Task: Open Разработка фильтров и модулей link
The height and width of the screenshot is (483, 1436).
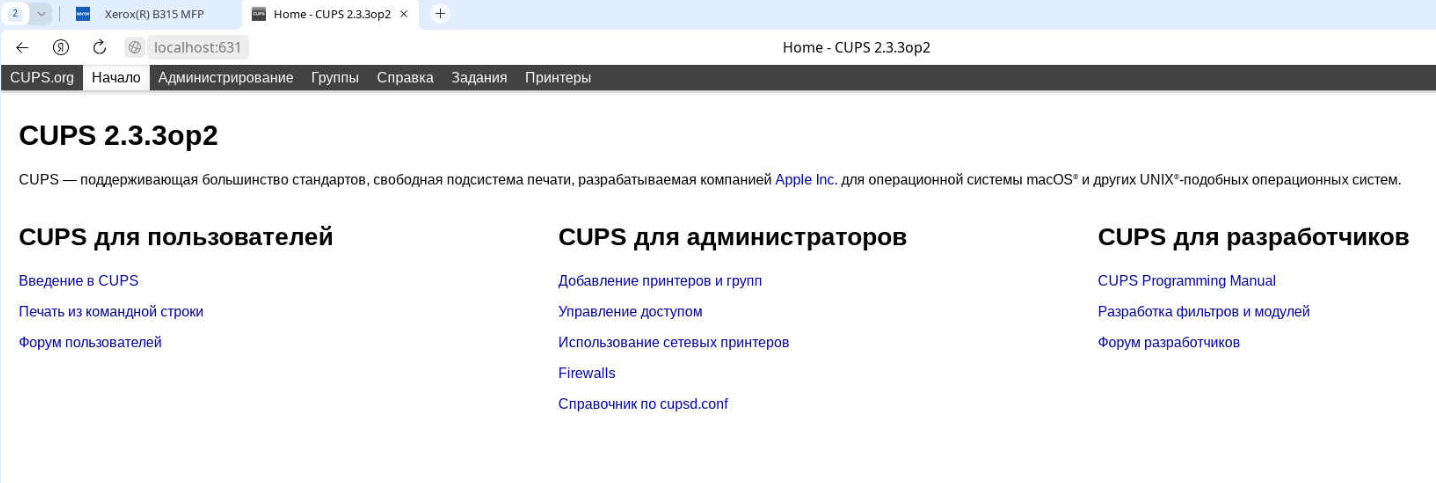Action: 1204,312
